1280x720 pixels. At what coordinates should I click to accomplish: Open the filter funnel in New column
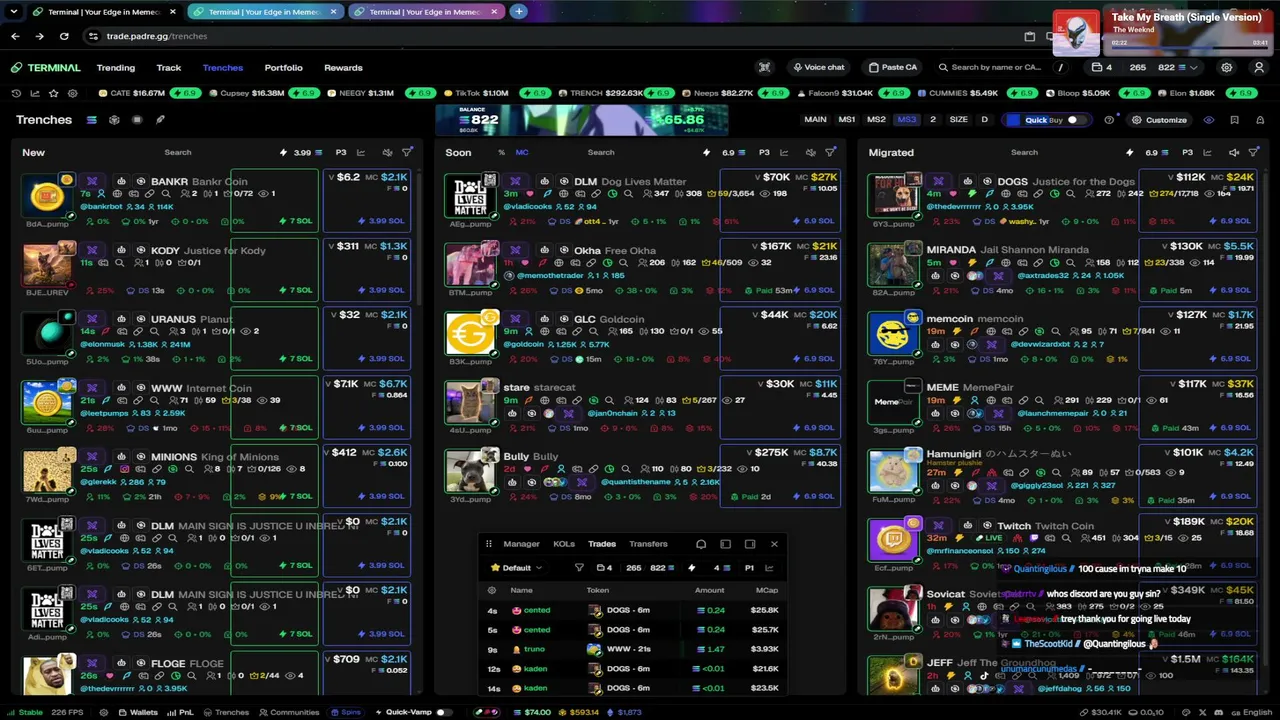[x=407, y=152]
